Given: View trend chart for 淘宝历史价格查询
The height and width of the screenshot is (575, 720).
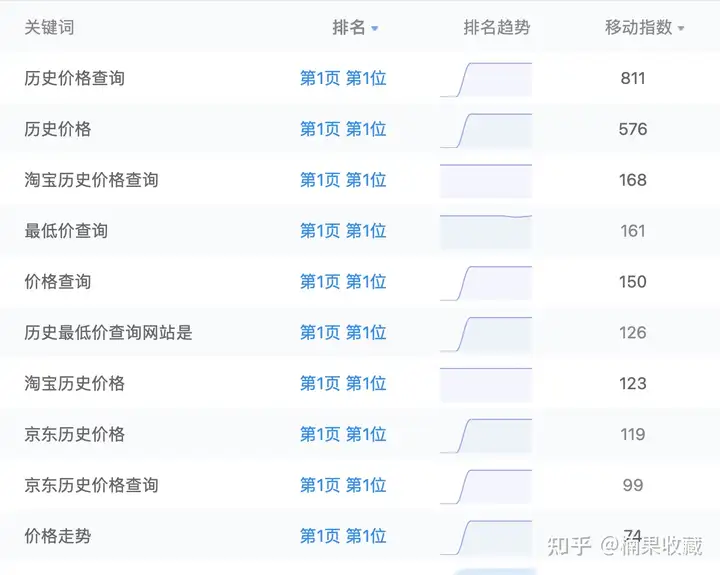Looking at the screenshot, I should (x=486, y=181).
